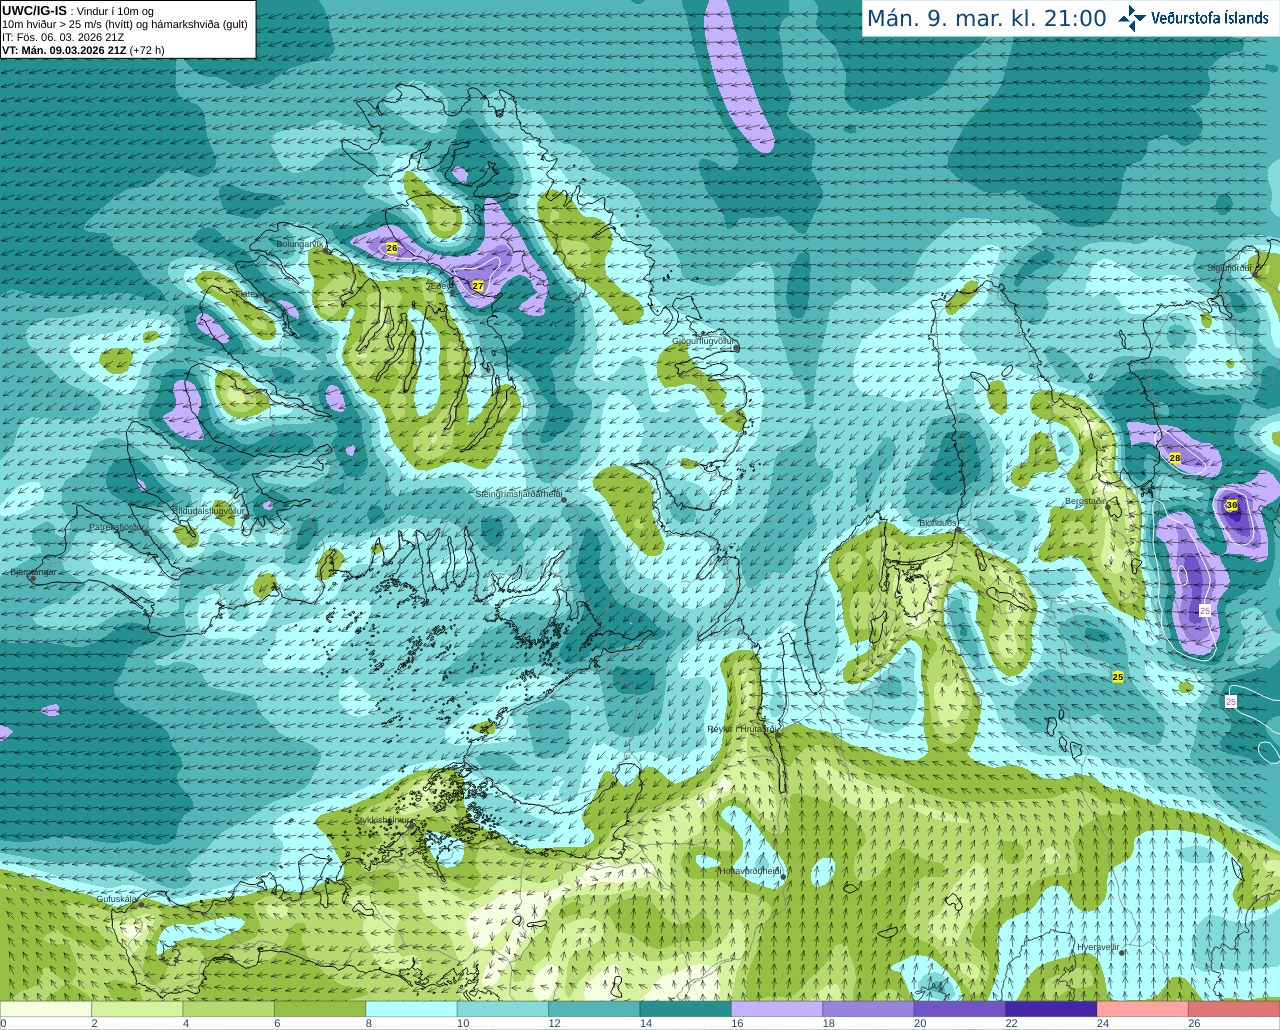Click the Gjögurflugvöllur station label

pos(704,342)
